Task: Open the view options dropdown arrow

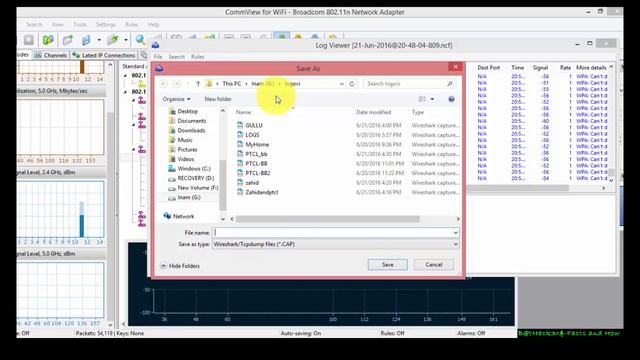Action: pos(432,99)
